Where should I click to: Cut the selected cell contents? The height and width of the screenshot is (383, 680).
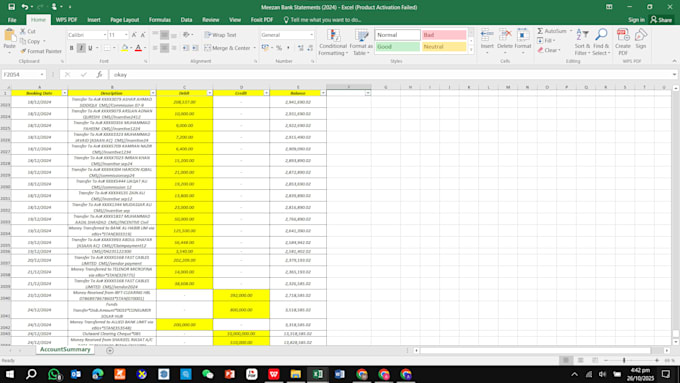click(x=27, y=31)
